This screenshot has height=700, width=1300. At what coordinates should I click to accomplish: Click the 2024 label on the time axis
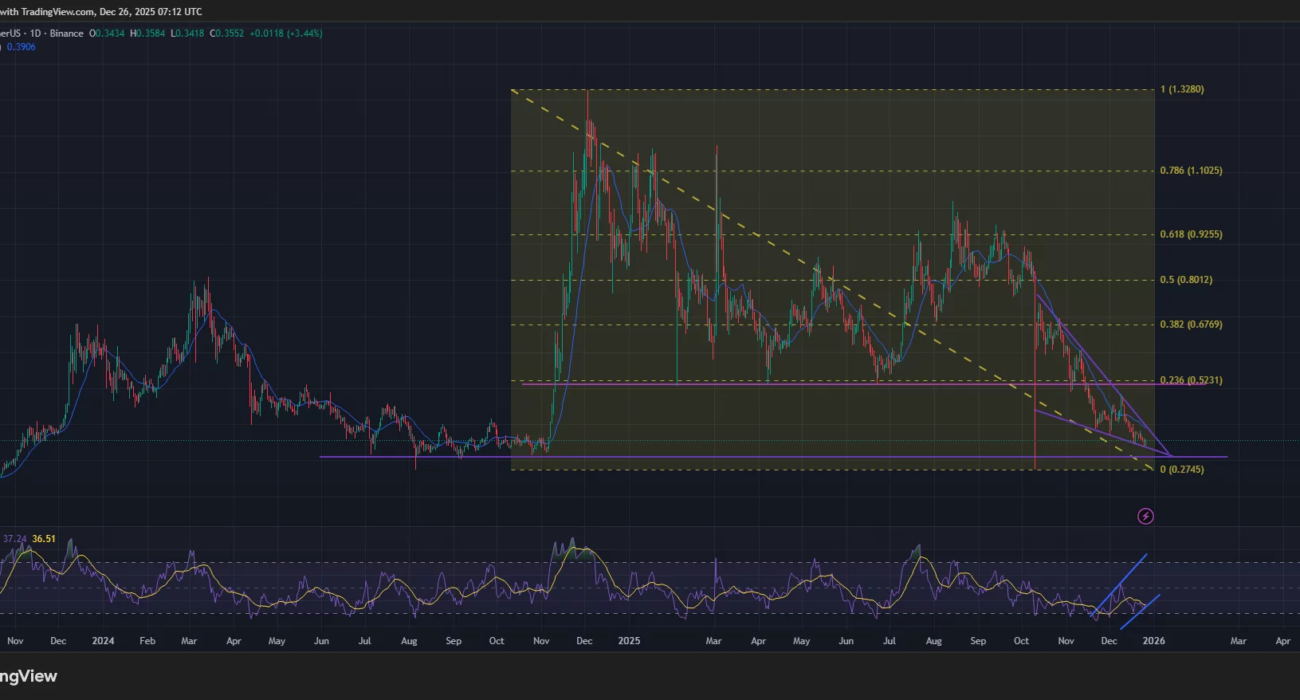102,640
